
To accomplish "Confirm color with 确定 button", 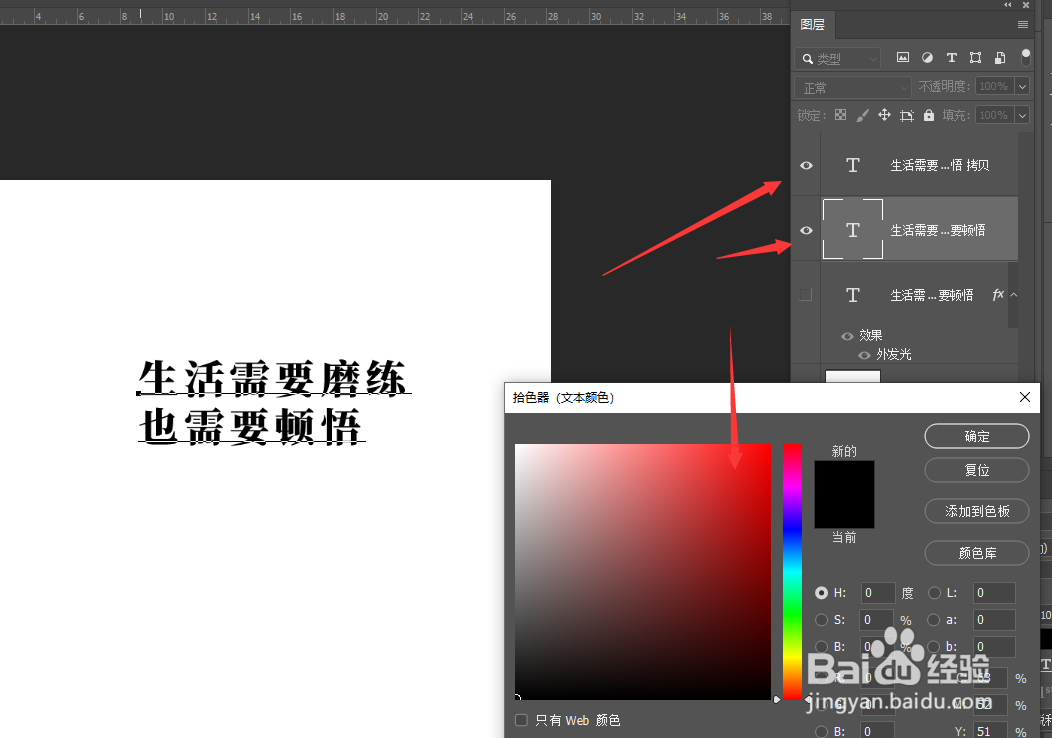I will 977,436.
